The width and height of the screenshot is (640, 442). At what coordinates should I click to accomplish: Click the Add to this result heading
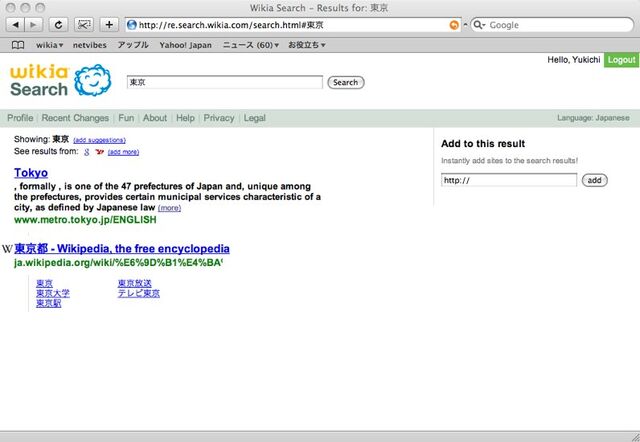click(x=483, y=144)
